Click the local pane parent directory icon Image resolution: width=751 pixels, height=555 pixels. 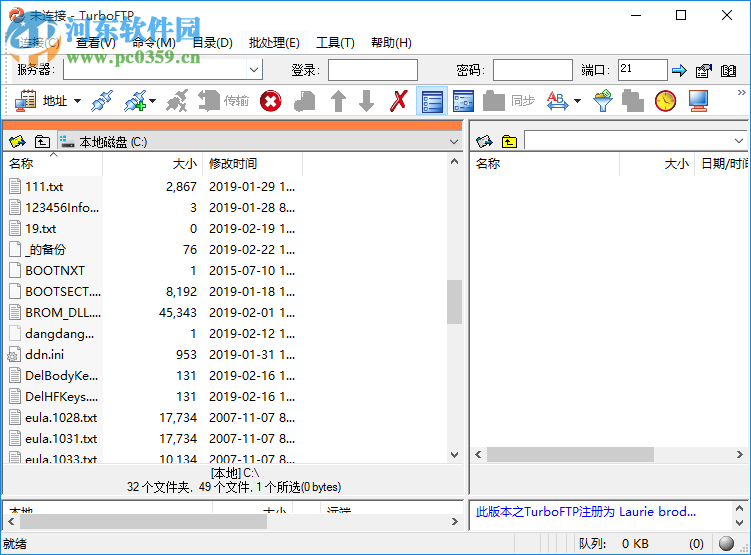click(42, 142)
